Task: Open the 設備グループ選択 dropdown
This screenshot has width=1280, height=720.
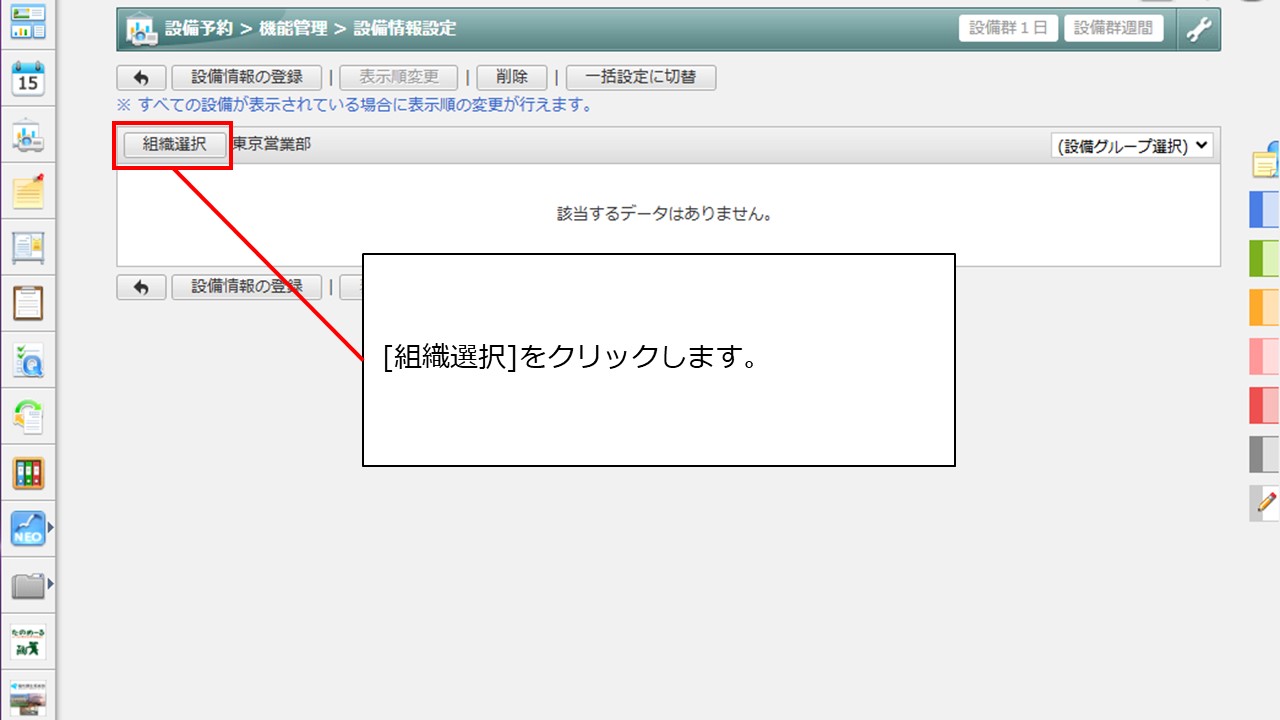Action: pos(1131,144)
